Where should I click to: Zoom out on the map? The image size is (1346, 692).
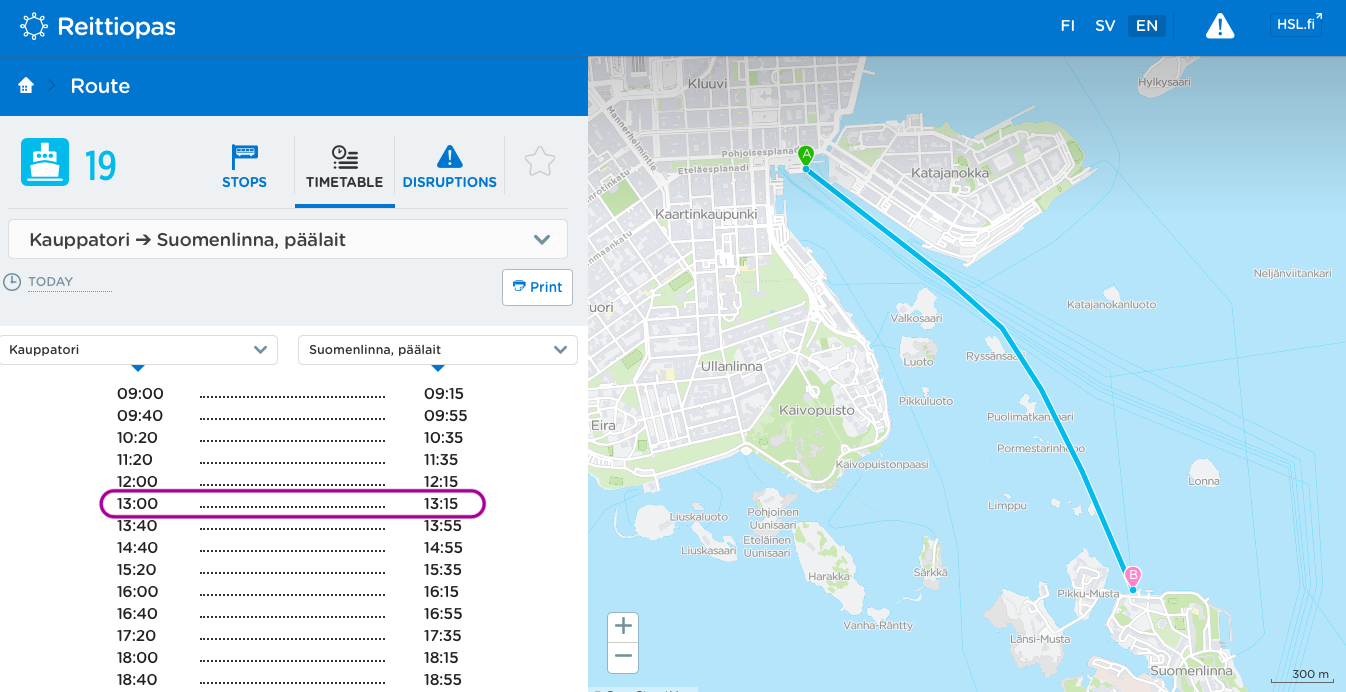pos(623,657)
